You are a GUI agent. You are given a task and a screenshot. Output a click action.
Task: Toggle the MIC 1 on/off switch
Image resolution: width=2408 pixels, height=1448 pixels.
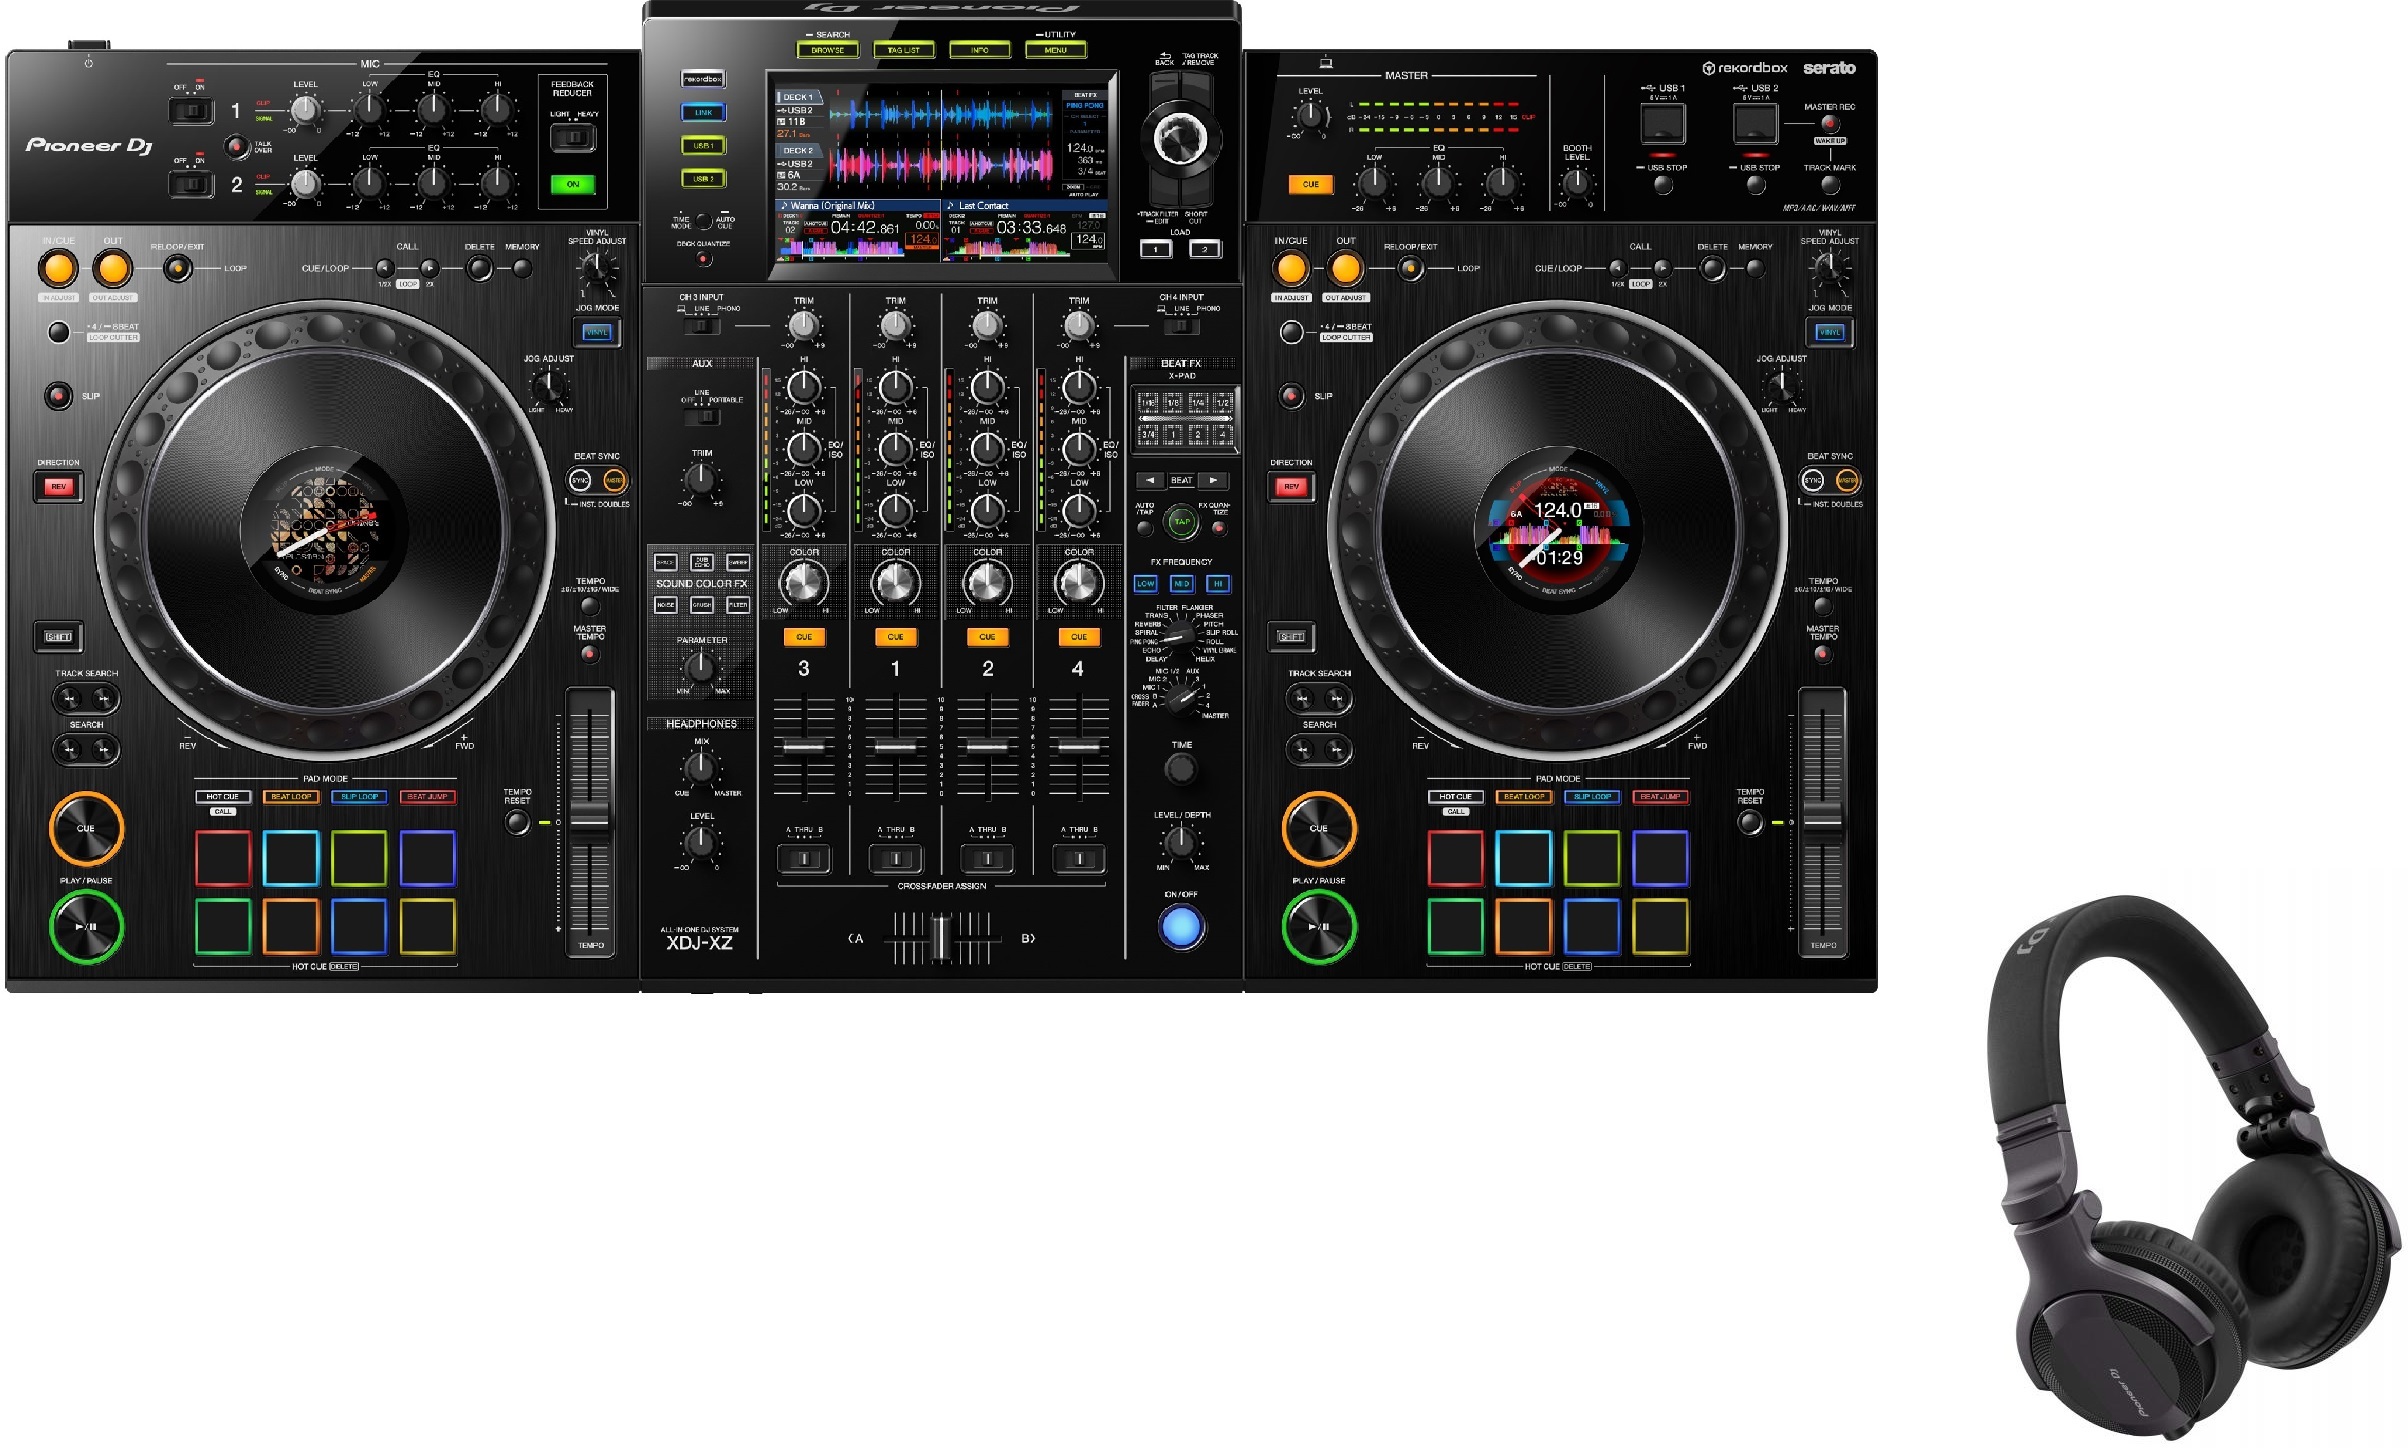coord(191,110)
